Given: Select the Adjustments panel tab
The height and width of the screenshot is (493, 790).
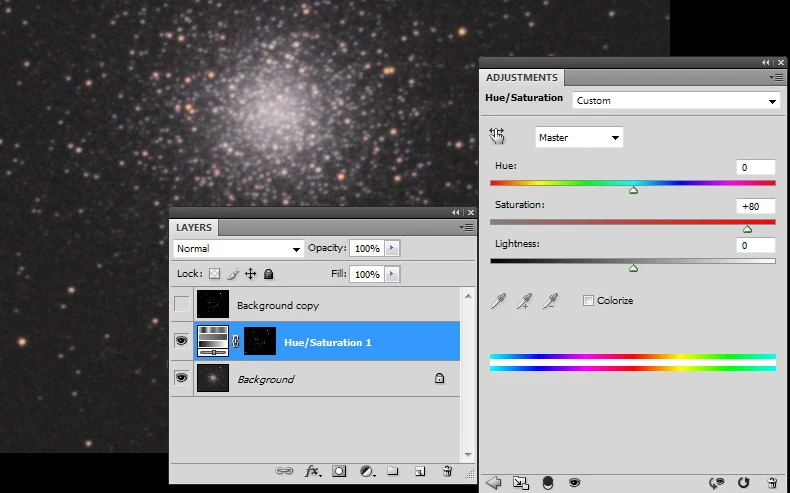Looking at the screenshot, I should coord(521,77).
